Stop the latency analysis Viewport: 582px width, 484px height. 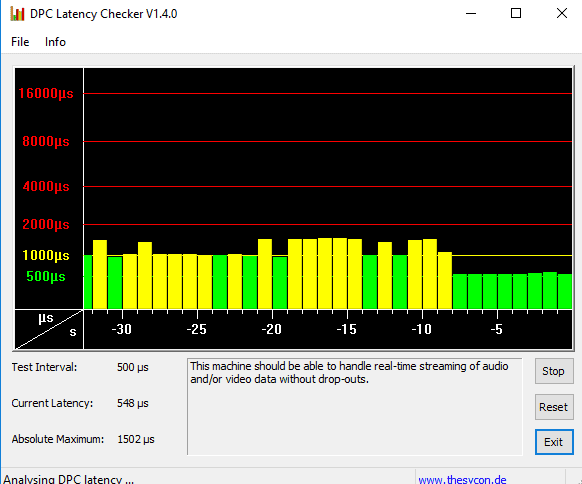tap(554, 371)
